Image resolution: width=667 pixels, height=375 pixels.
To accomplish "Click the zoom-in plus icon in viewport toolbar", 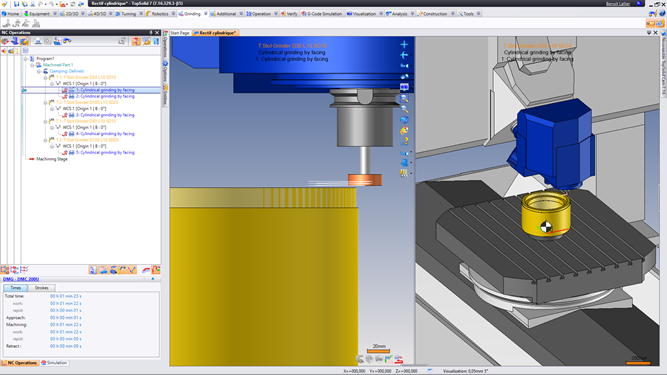I will (404, 44).
